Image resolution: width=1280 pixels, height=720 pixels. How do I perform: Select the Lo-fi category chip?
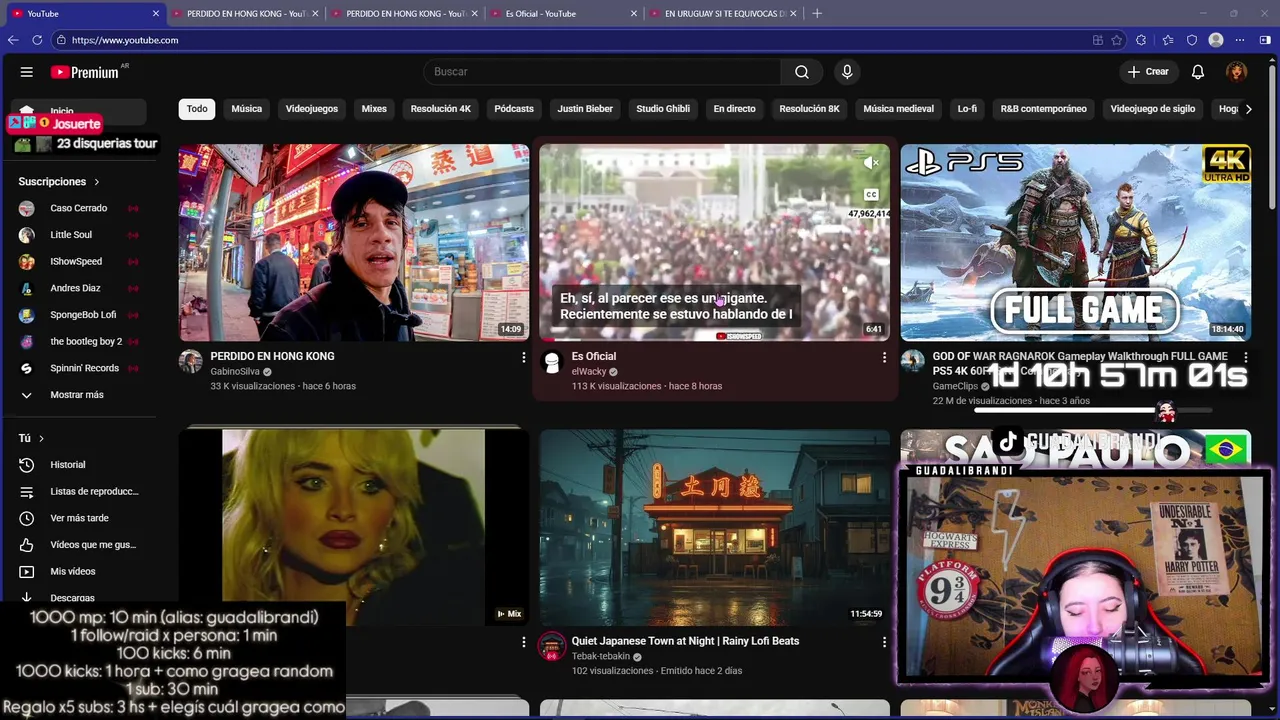(x=967, y=109)
